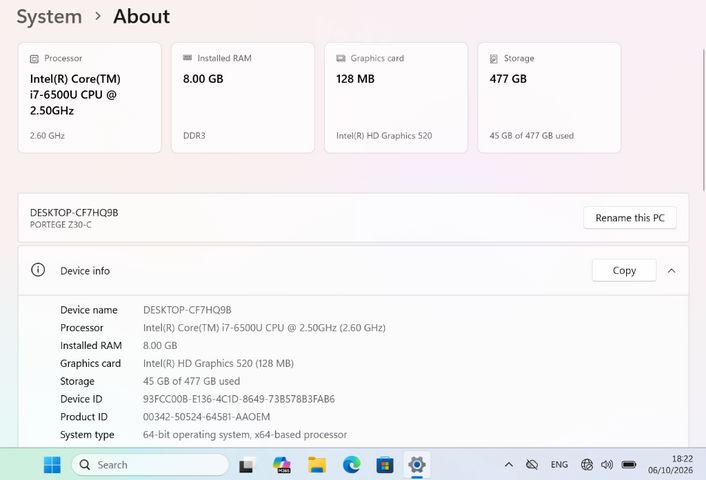Copy the device info

pos(624,271)
